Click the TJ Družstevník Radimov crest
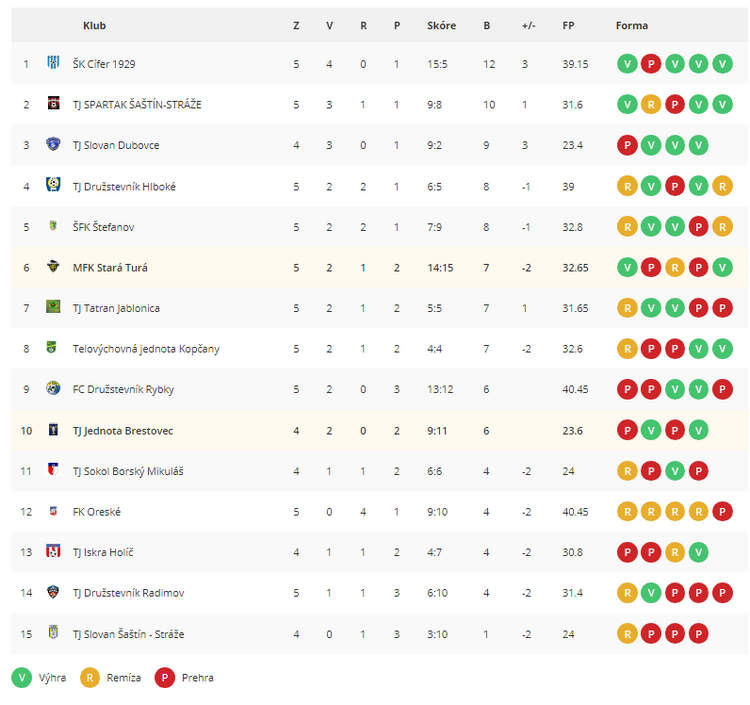Image resolution: width=750 pixels, height=705 pixels. pyautogui.click(x=53, y=592)
